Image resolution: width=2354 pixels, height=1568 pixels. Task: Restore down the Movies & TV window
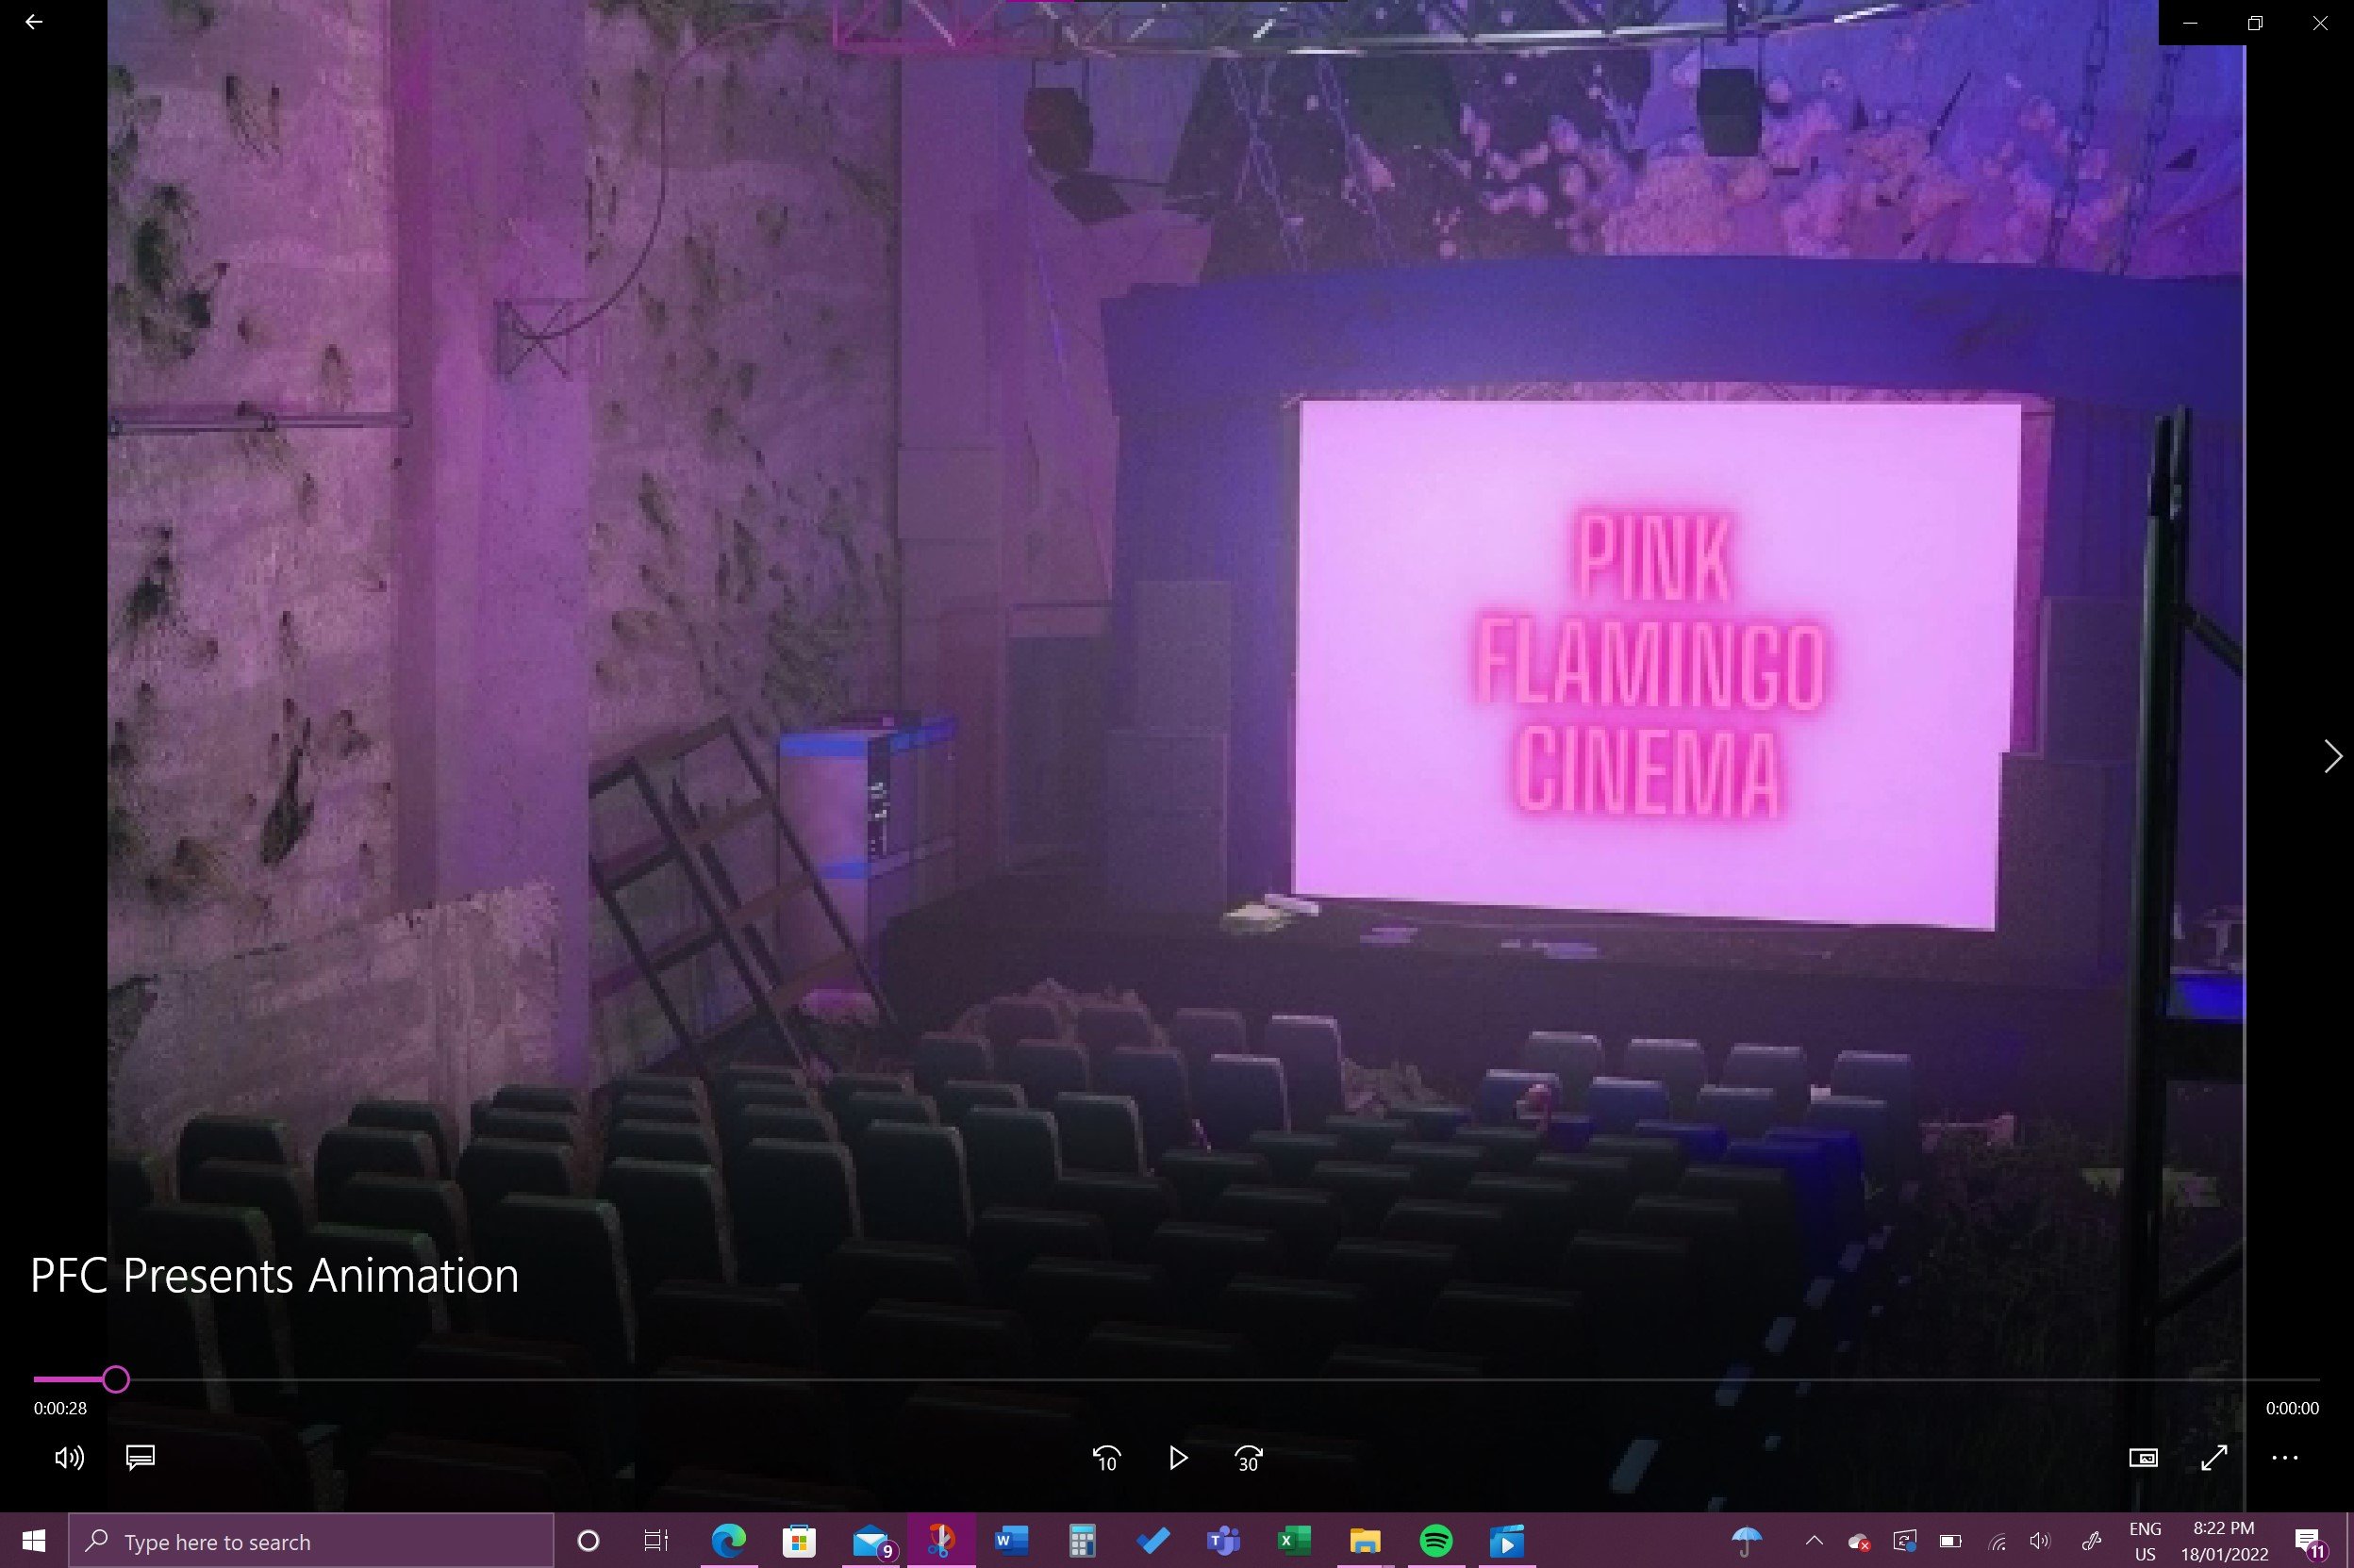[x=2255, y=22]
